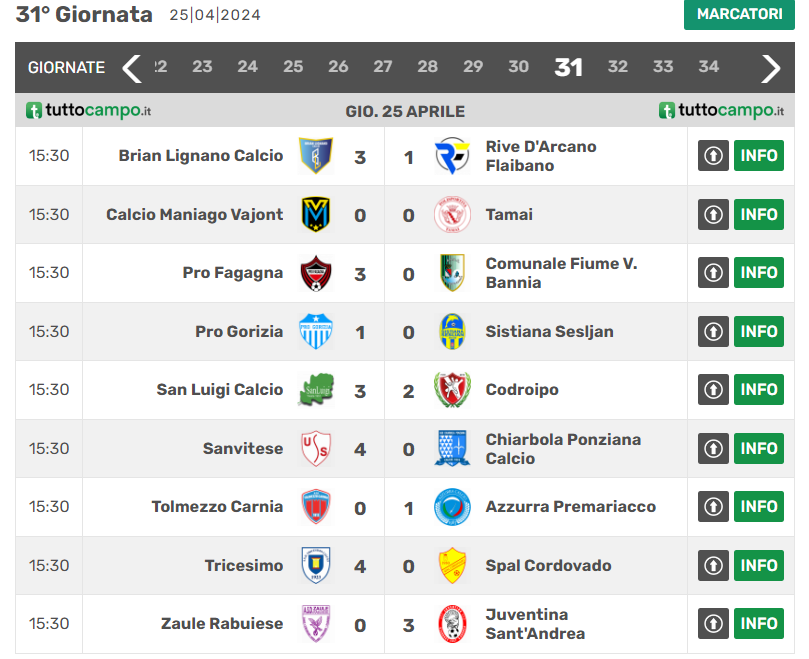Open INFO for San Luigi Calcio match
Image resolution: width=809 pixels, height=659 pixels.
(759, 390)
